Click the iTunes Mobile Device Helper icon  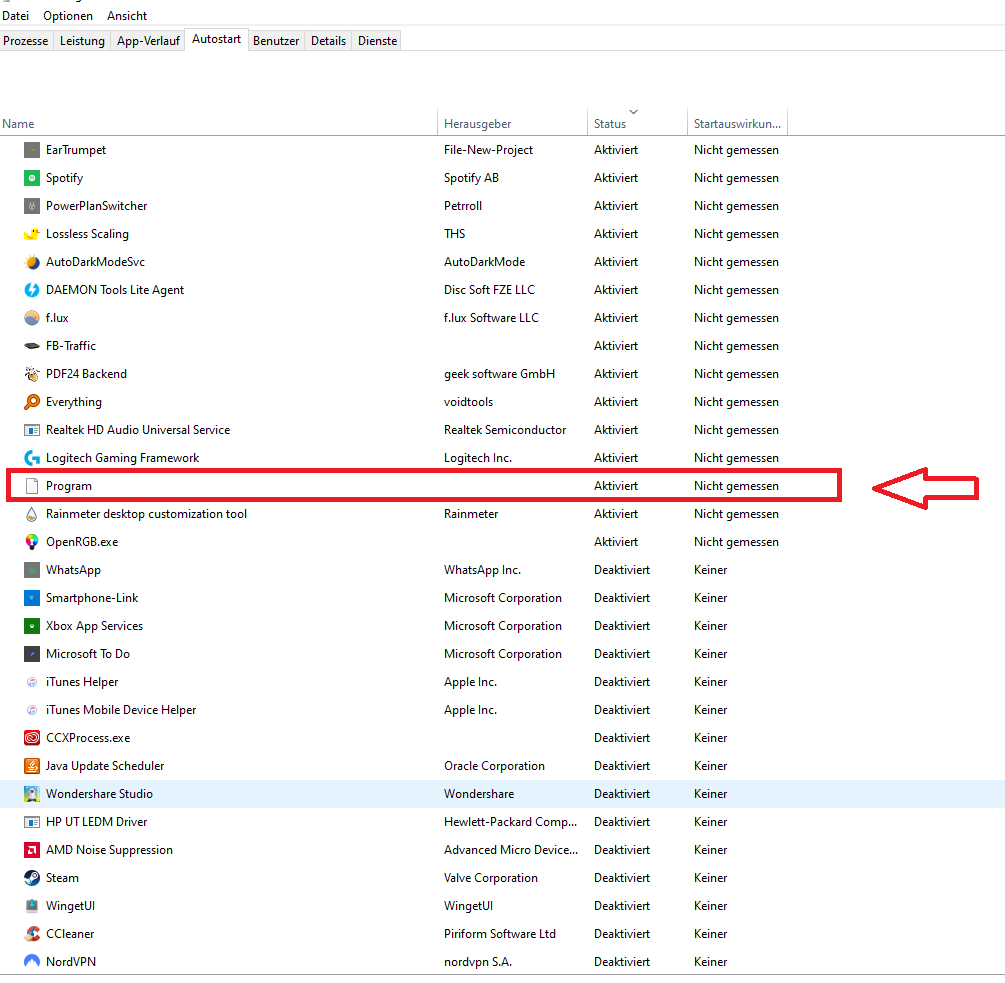pyautogui.click(x=31, y=710)
